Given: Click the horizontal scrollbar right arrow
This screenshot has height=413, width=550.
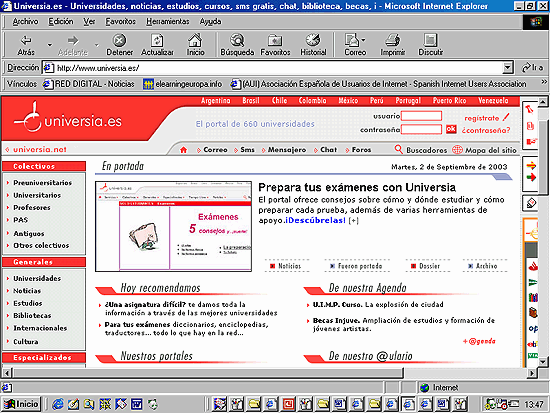Looking at the screenshot, I should (x=532, y=373).
